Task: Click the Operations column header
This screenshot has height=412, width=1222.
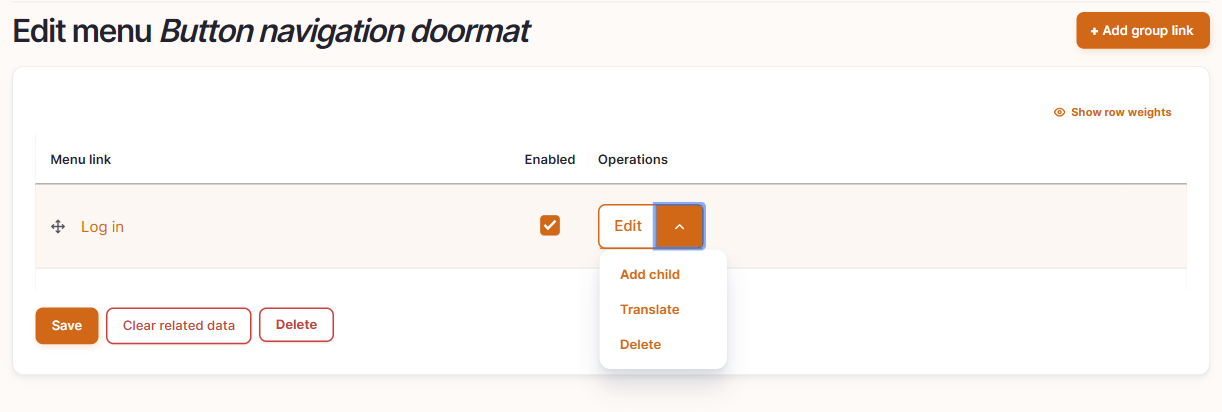Action: click(633, 159)
